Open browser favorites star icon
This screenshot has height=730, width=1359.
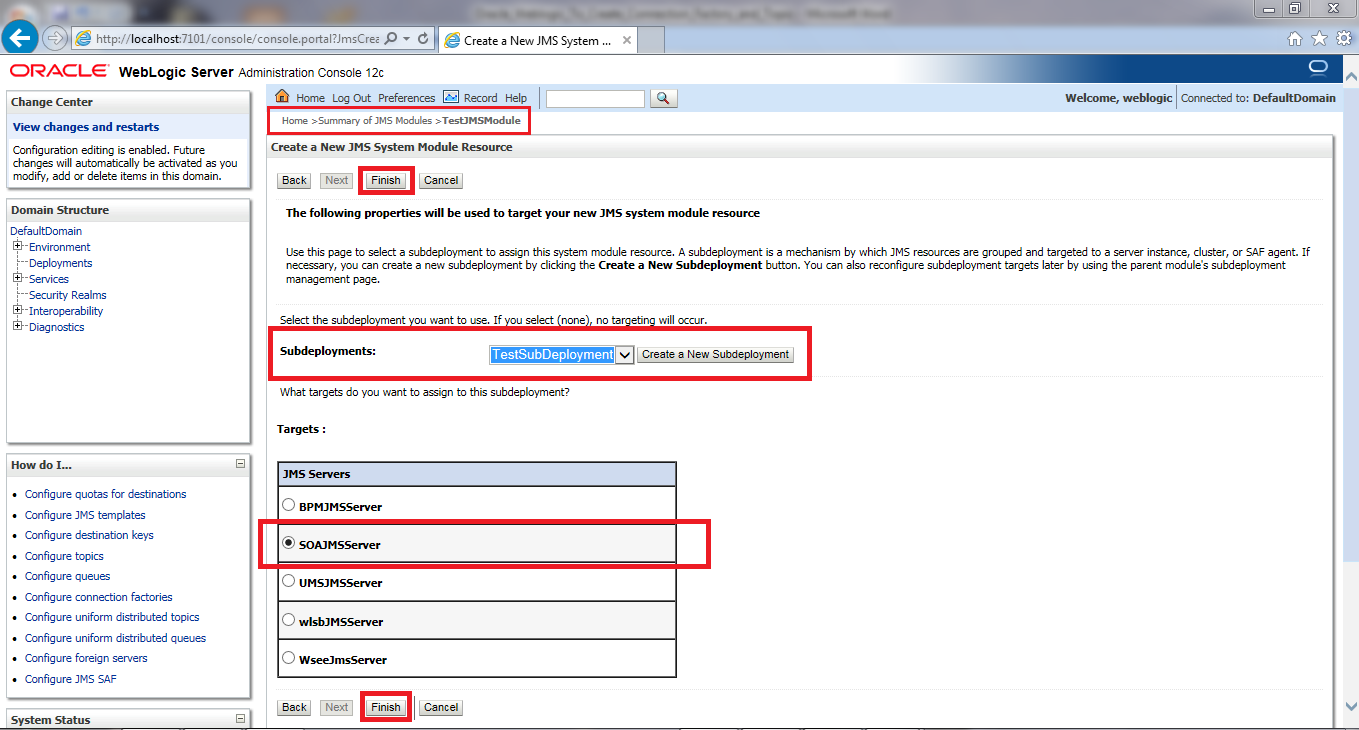[1319, 39]
